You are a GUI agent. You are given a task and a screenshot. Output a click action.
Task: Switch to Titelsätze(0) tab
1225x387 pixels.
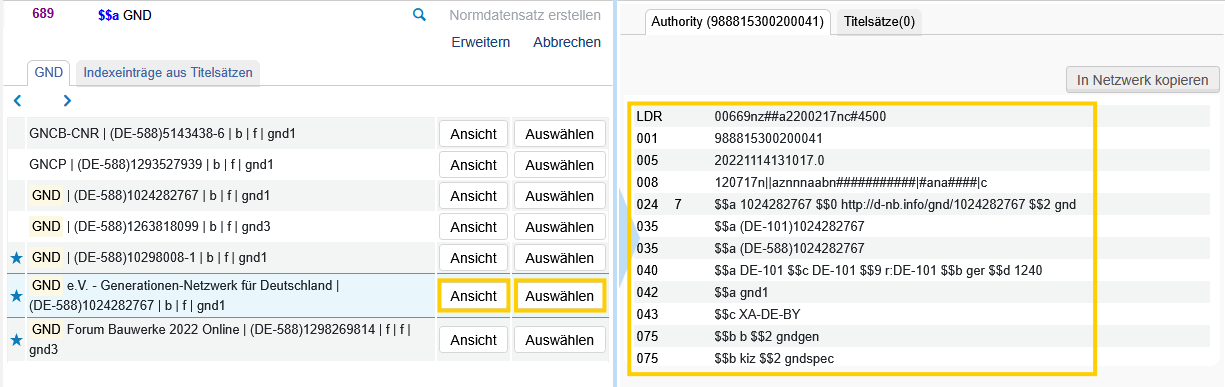point(881,21)
